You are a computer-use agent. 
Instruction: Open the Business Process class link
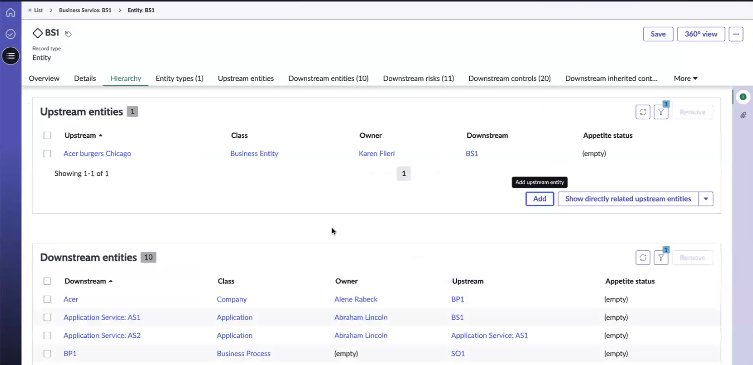tap(243, 353)
